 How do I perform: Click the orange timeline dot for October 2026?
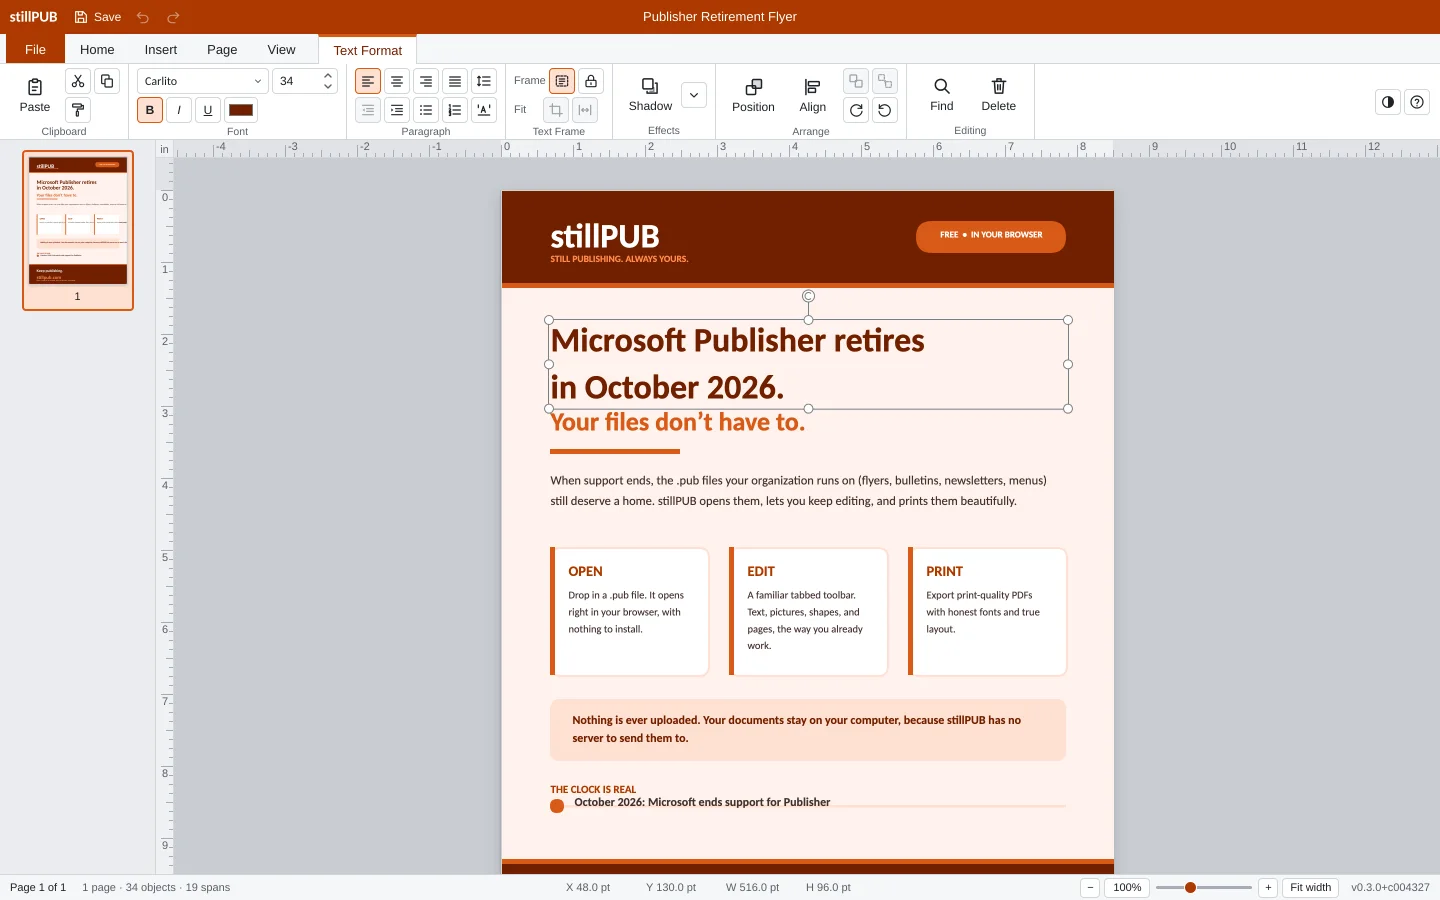tap(557, 806)
